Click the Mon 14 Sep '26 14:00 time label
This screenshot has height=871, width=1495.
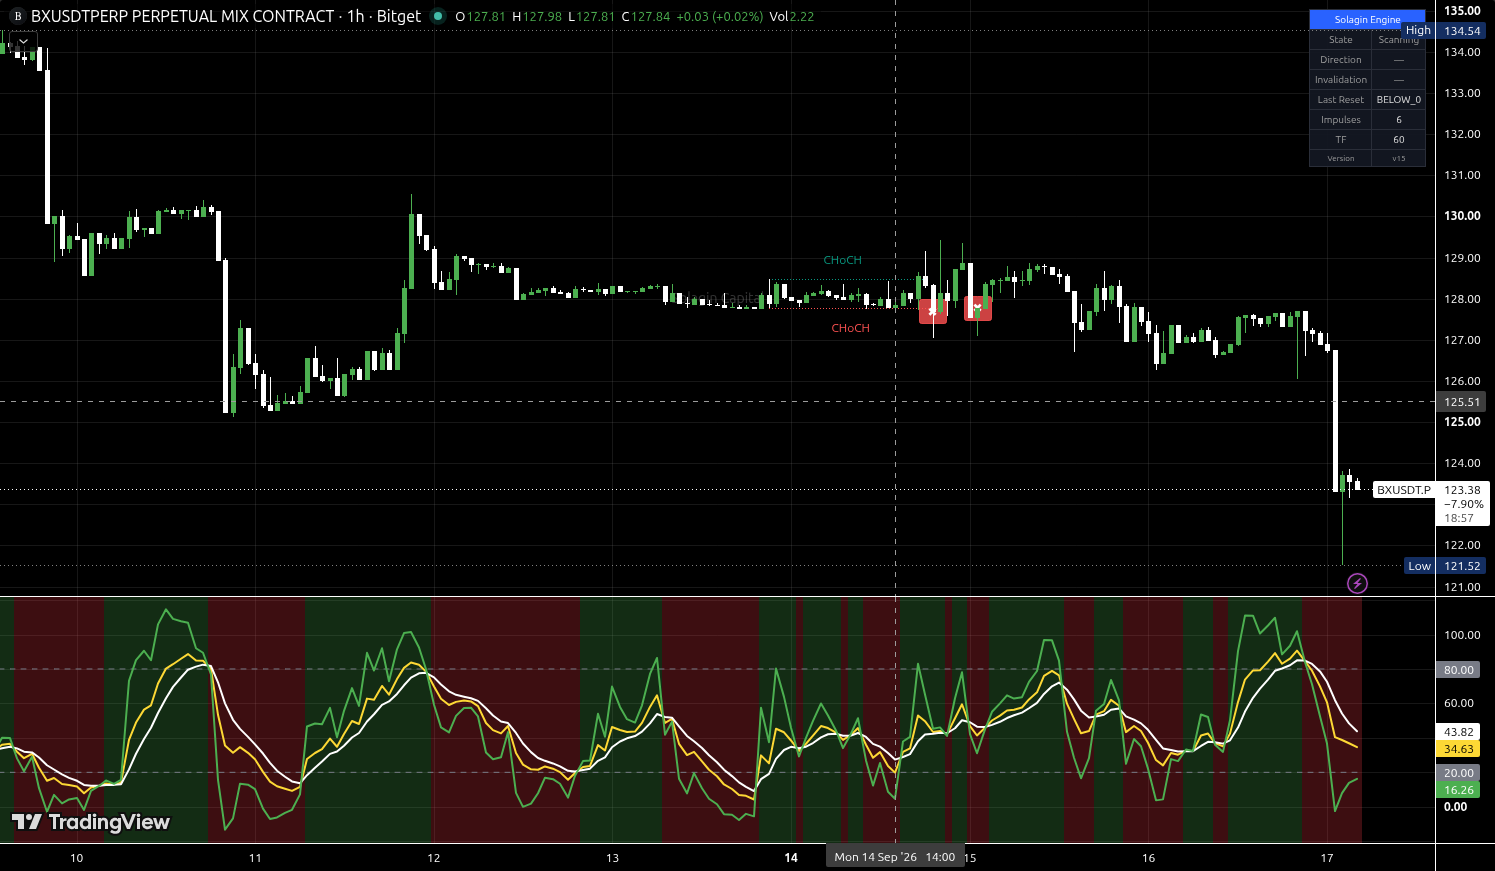[x=895, y=857]
